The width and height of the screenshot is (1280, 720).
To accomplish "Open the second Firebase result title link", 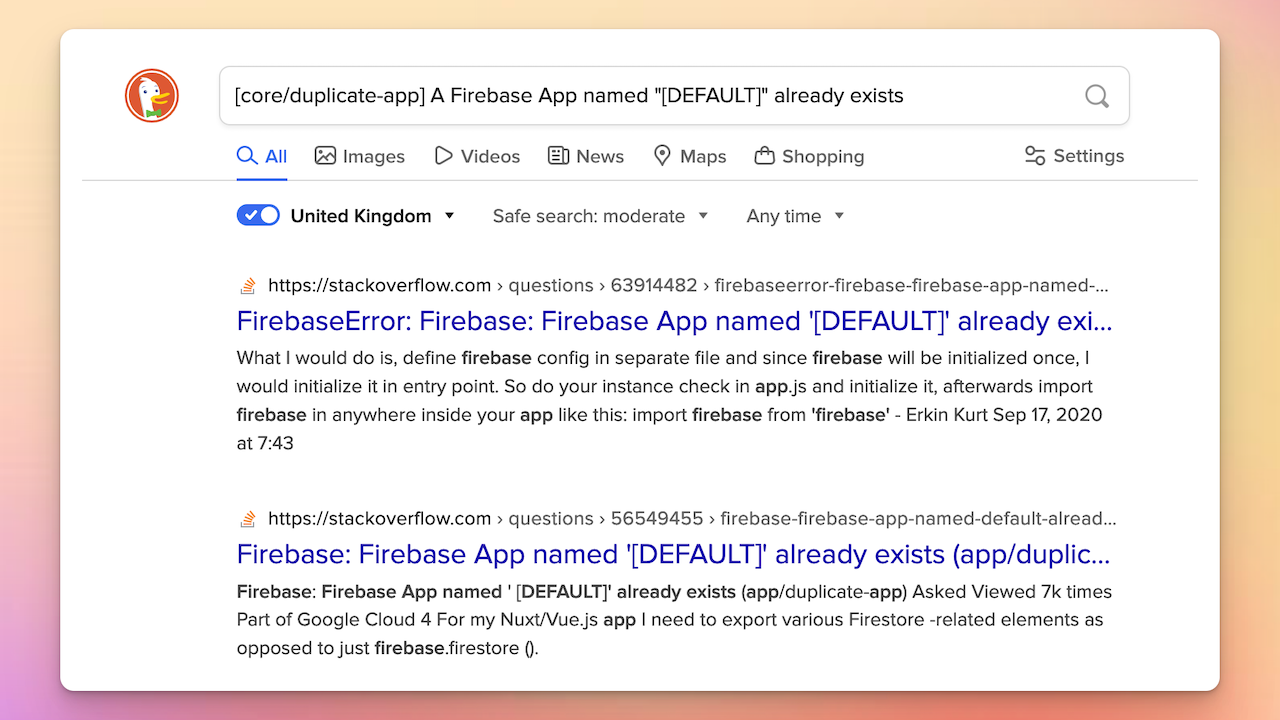I will point(674,554).
